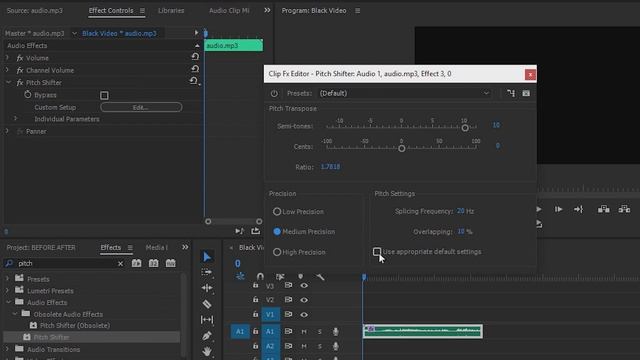Export frame icon in Effect Controls
Screen dimensions: 640x360
click(x=256, y=231)
